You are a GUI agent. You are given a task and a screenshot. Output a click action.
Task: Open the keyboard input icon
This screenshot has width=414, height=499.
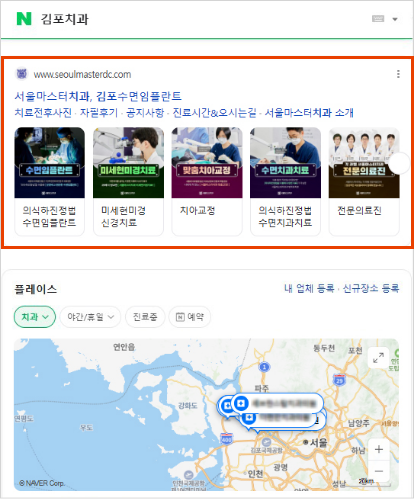click(x=378, y=19)
